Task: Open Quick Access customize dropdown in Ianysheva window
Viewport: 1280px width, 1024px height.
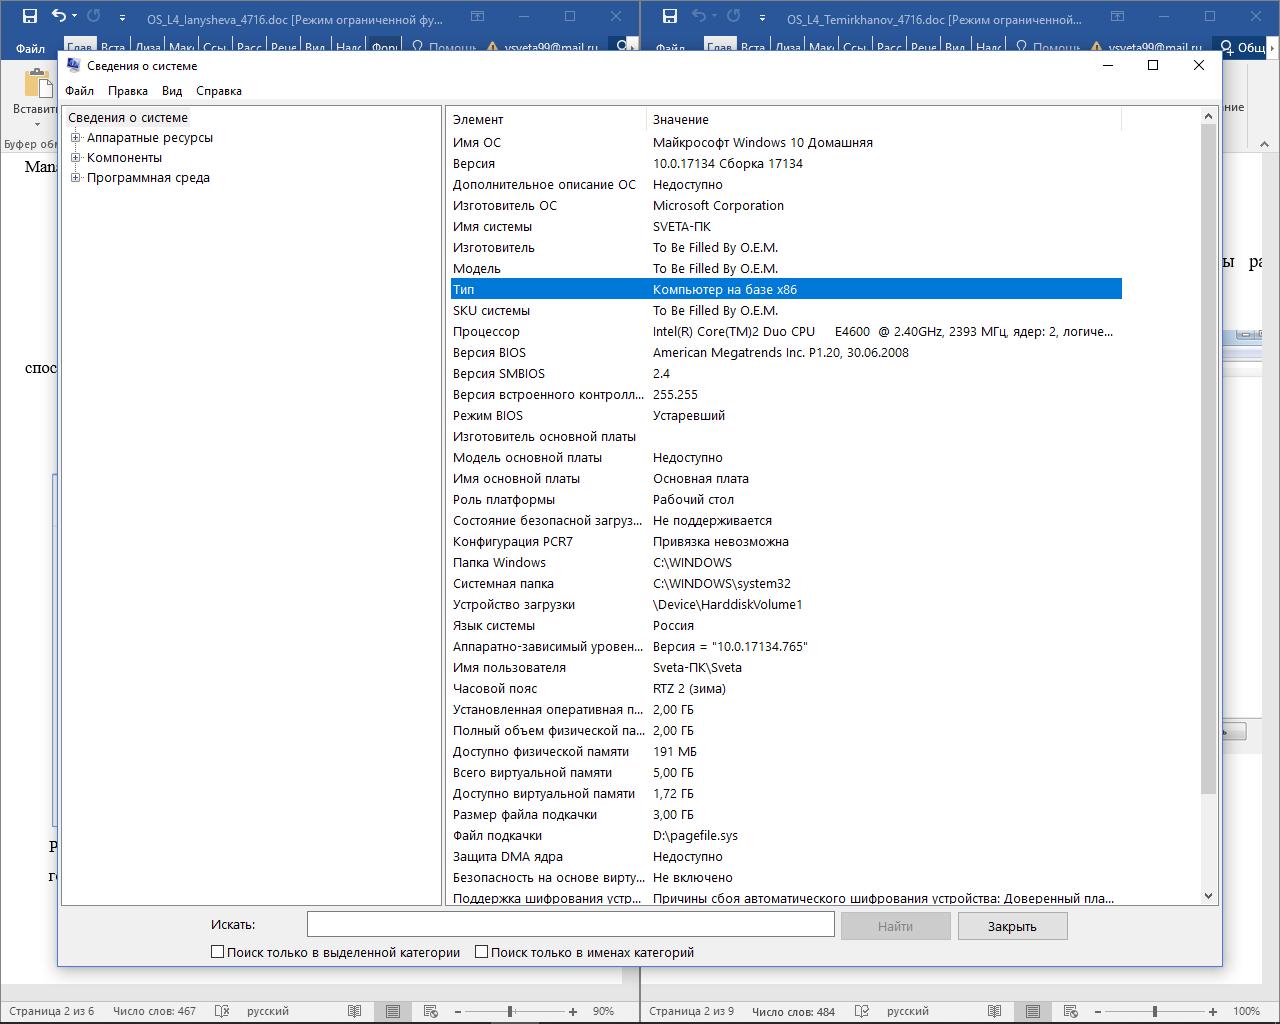Action: point(122,17)
